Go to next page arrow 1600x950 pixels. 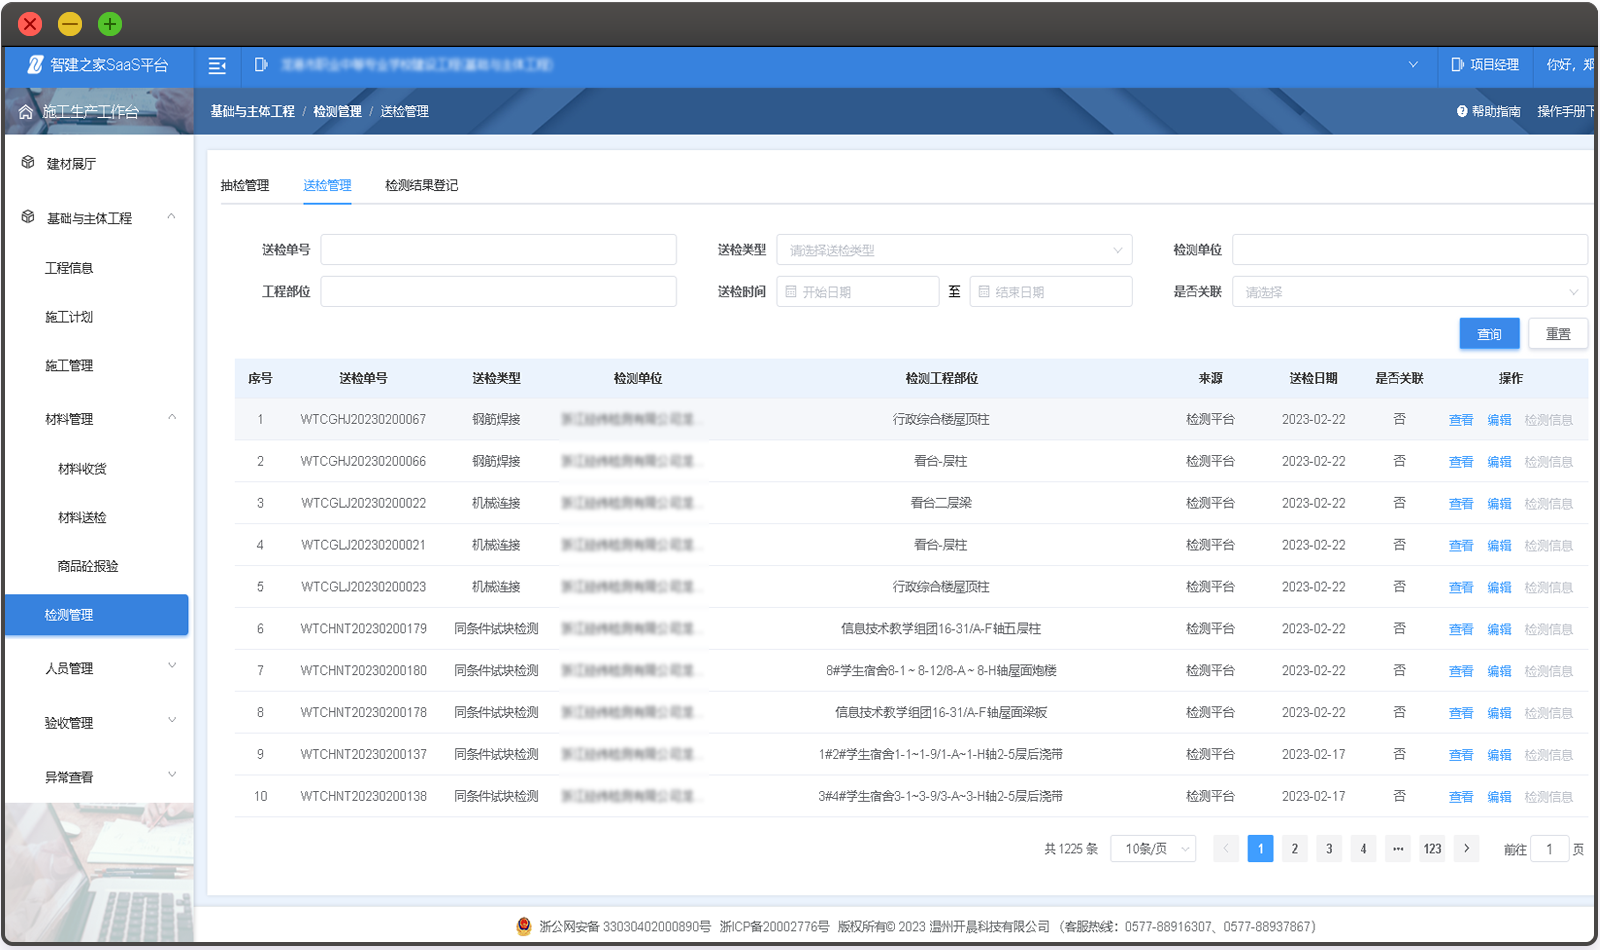click(1466, 849)
